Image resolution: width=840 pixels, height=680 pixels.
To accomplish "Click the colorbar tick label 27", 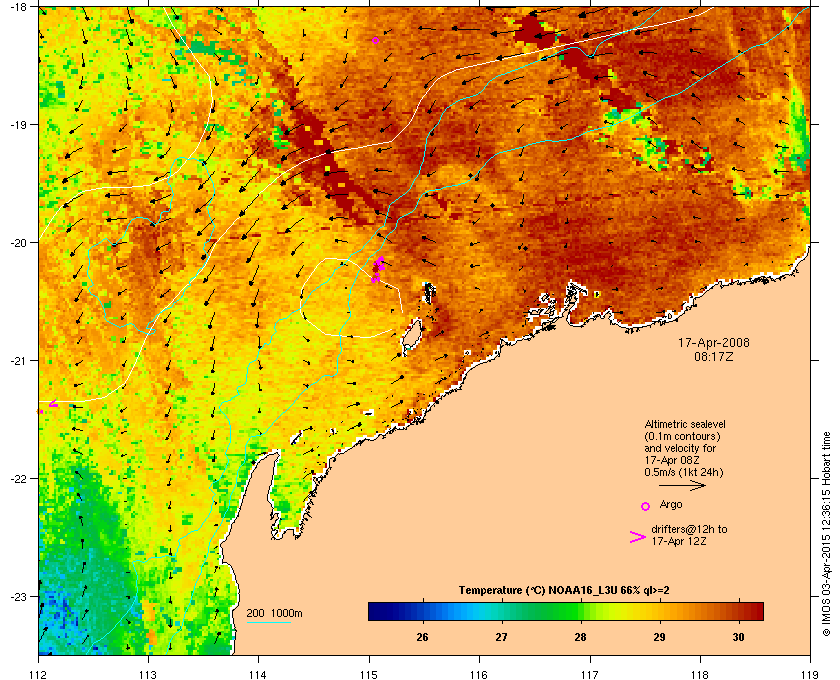I will (x=501, y=637).
